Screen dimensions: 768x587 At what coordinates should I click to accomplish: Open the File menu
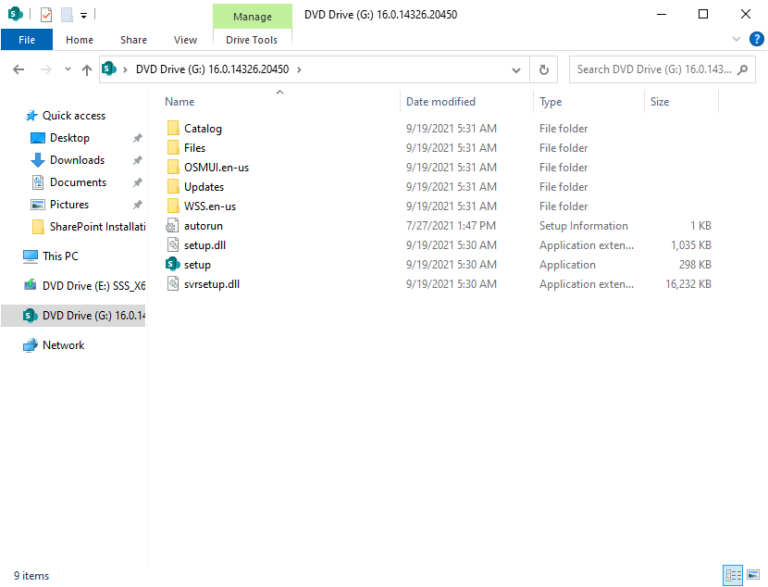pos(27,40)
